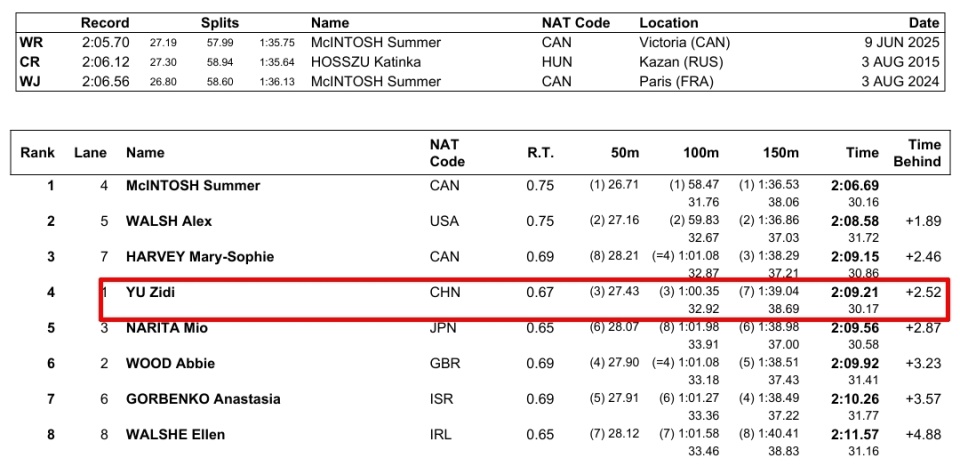The height and width of the screenshot is (474, 960).
Task: Select WALSHE Ellen in last row
Action: [x=175, y=435]
